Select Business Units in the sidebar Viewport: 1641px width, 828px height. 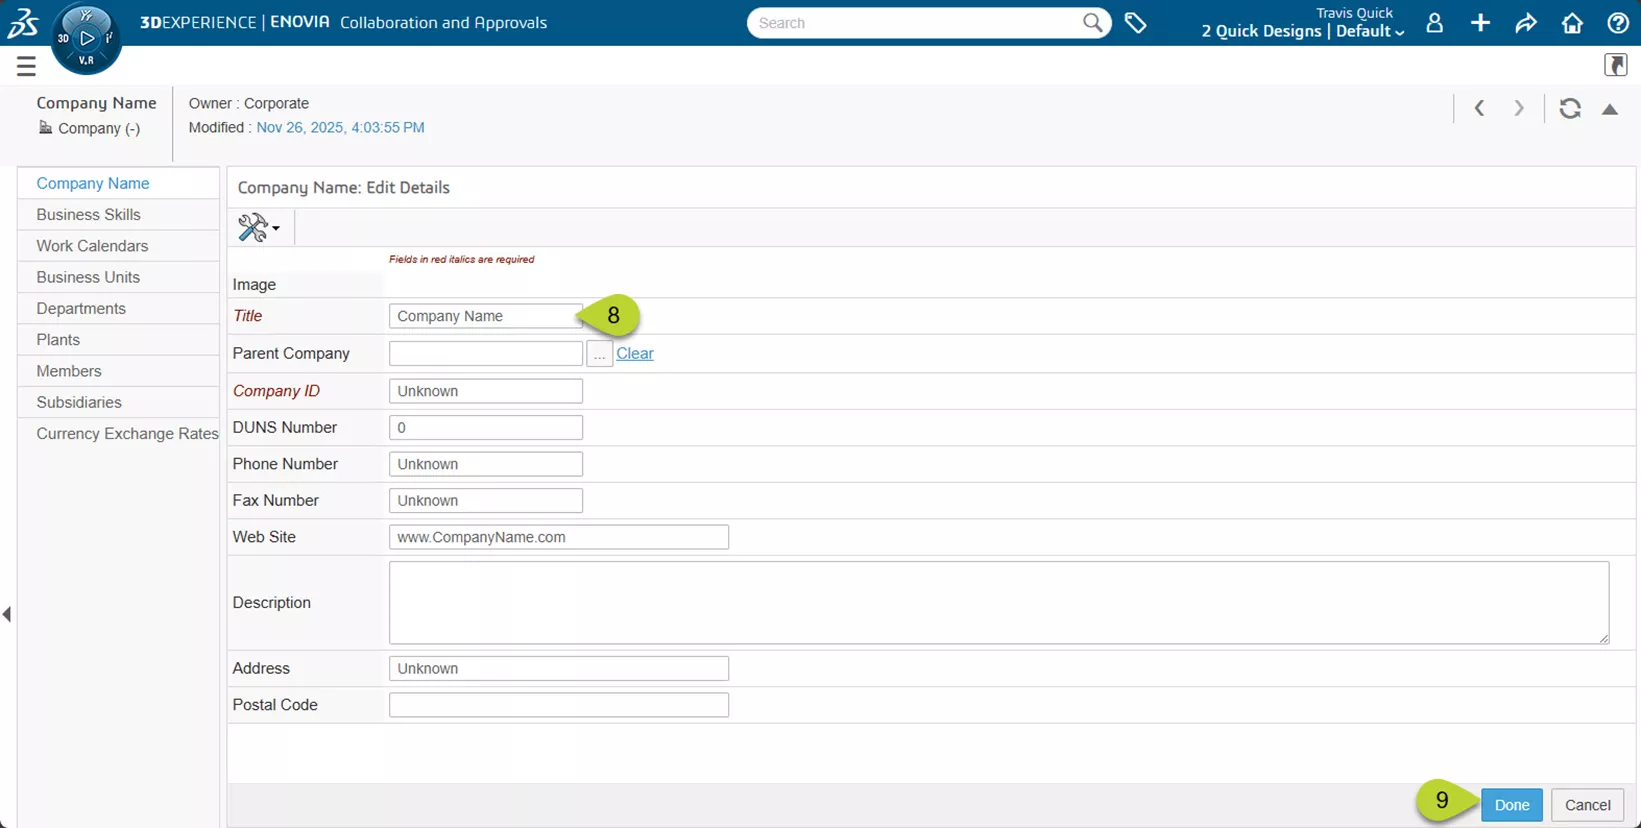coord(88,277)
